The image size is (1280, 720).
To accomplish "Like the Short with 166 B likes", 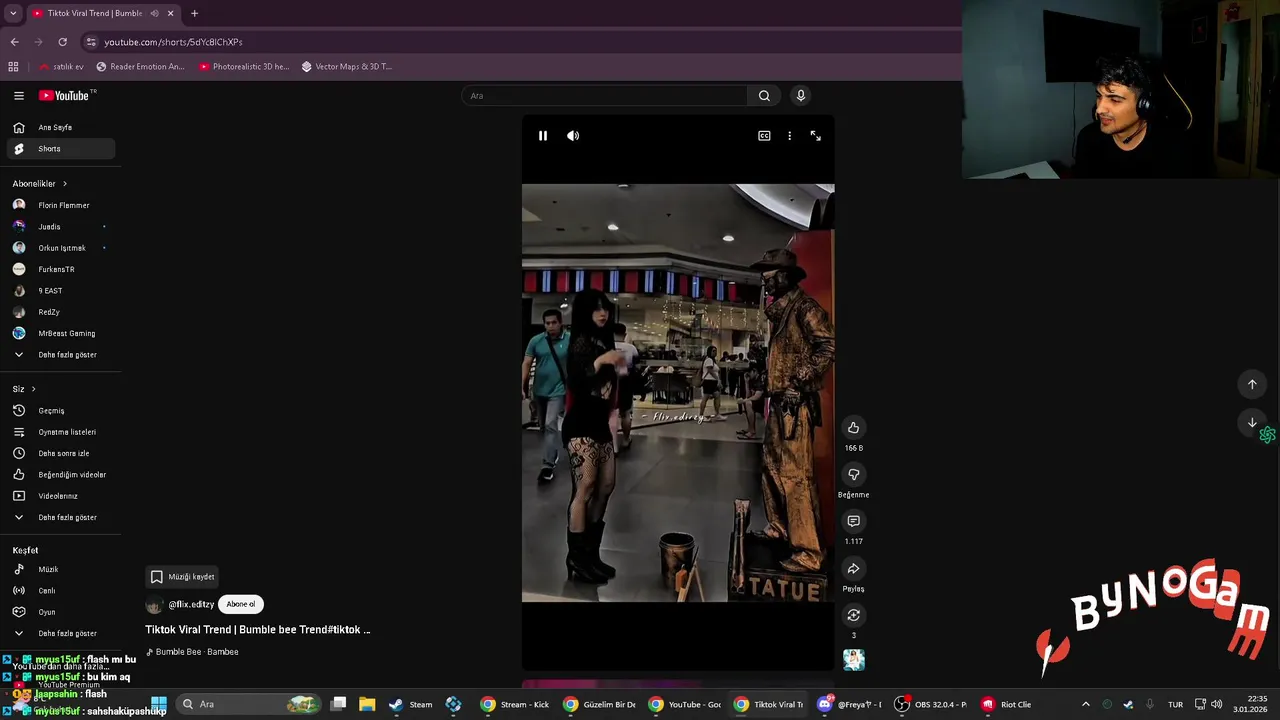I will pyautogui.click(x=853, y=428).
